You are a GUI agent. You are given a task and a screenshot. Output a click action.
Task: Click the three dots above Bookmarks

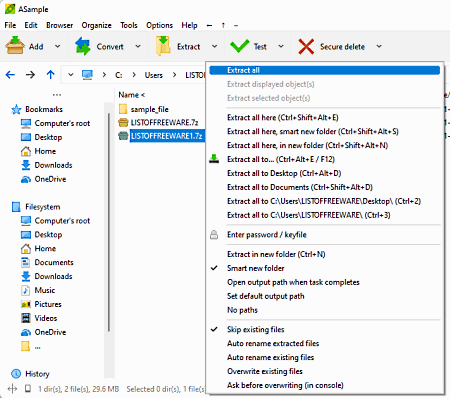pyautogui.click(x=57, y=95)
